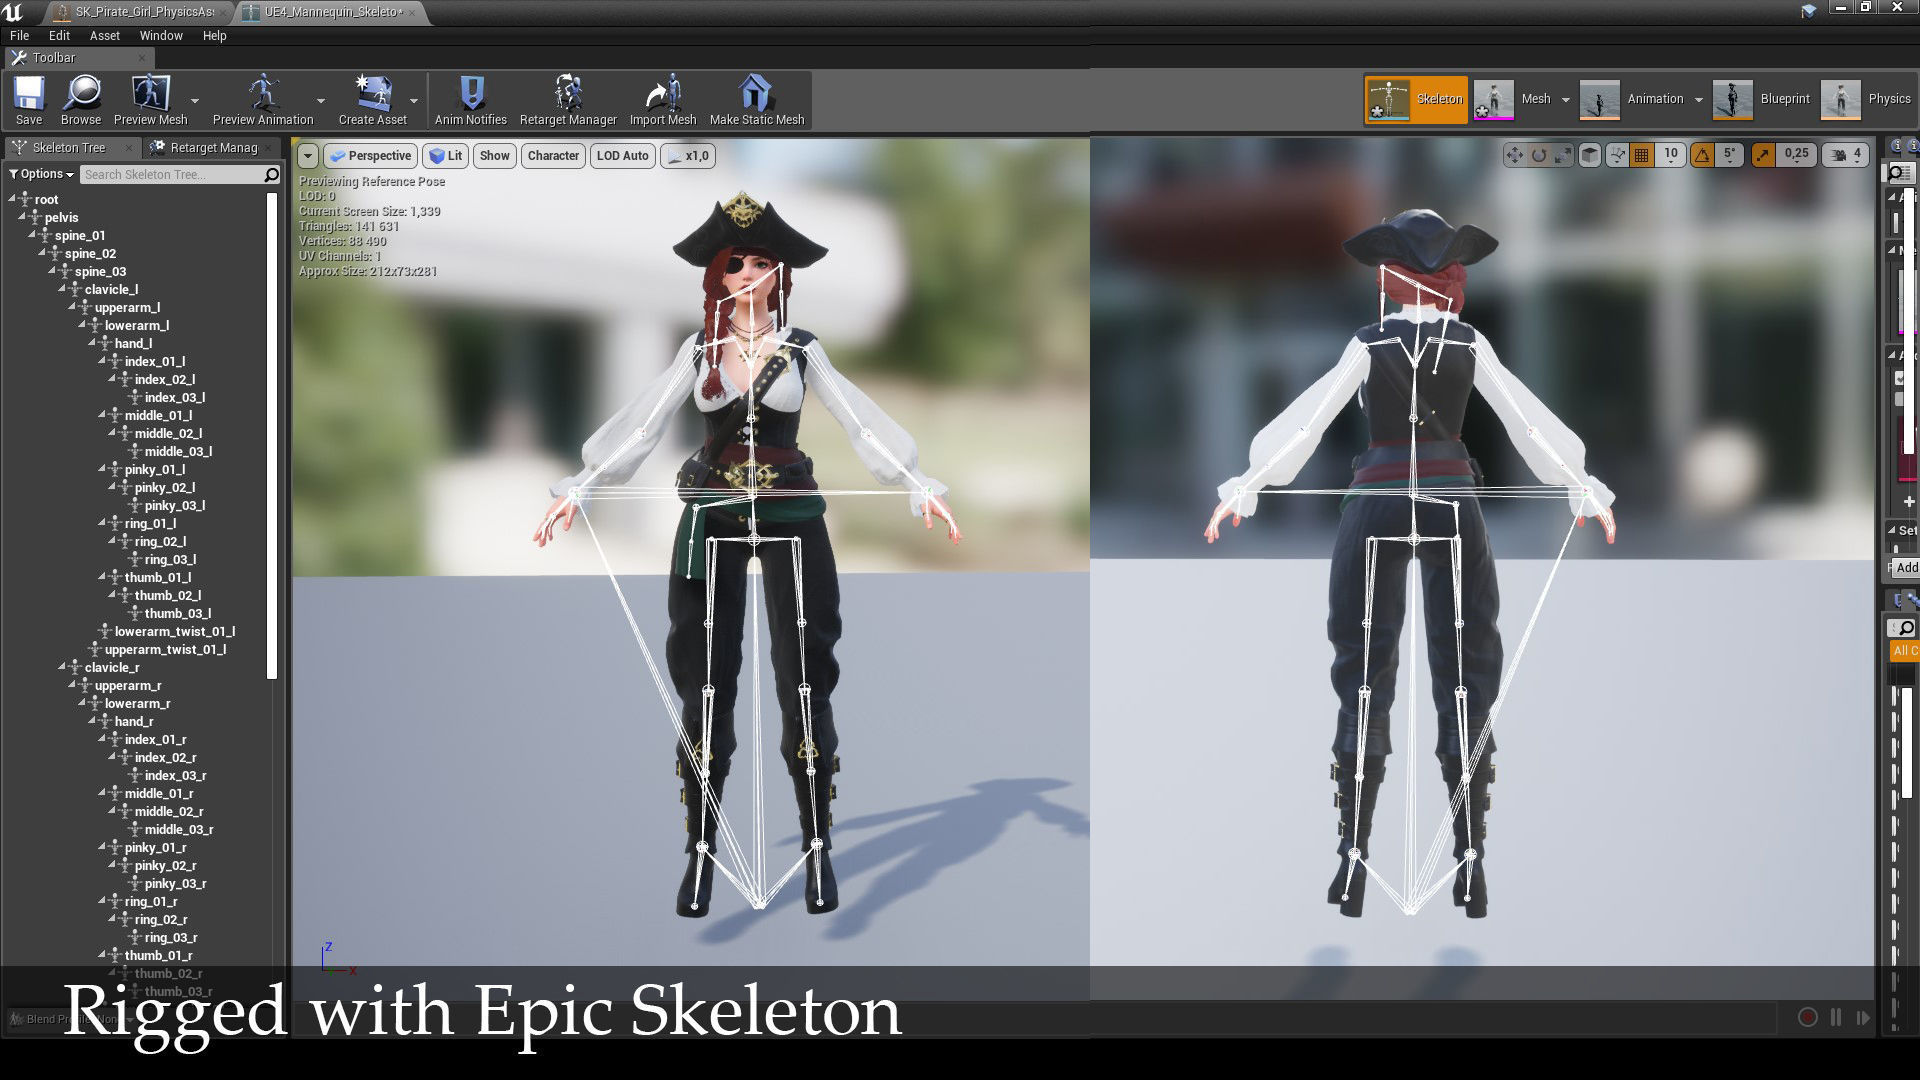Viewport: 1920px width, 1080px height.
Task: Click the pause playback button
Action: [x=1836, y=1017]
